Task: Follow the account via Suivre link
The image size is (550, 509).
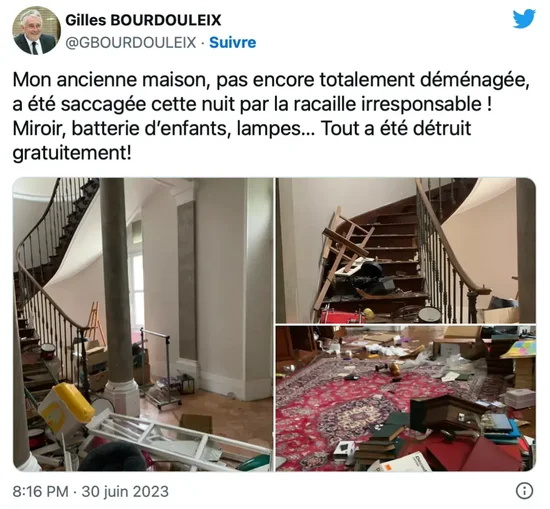Action: click(233, 42)
